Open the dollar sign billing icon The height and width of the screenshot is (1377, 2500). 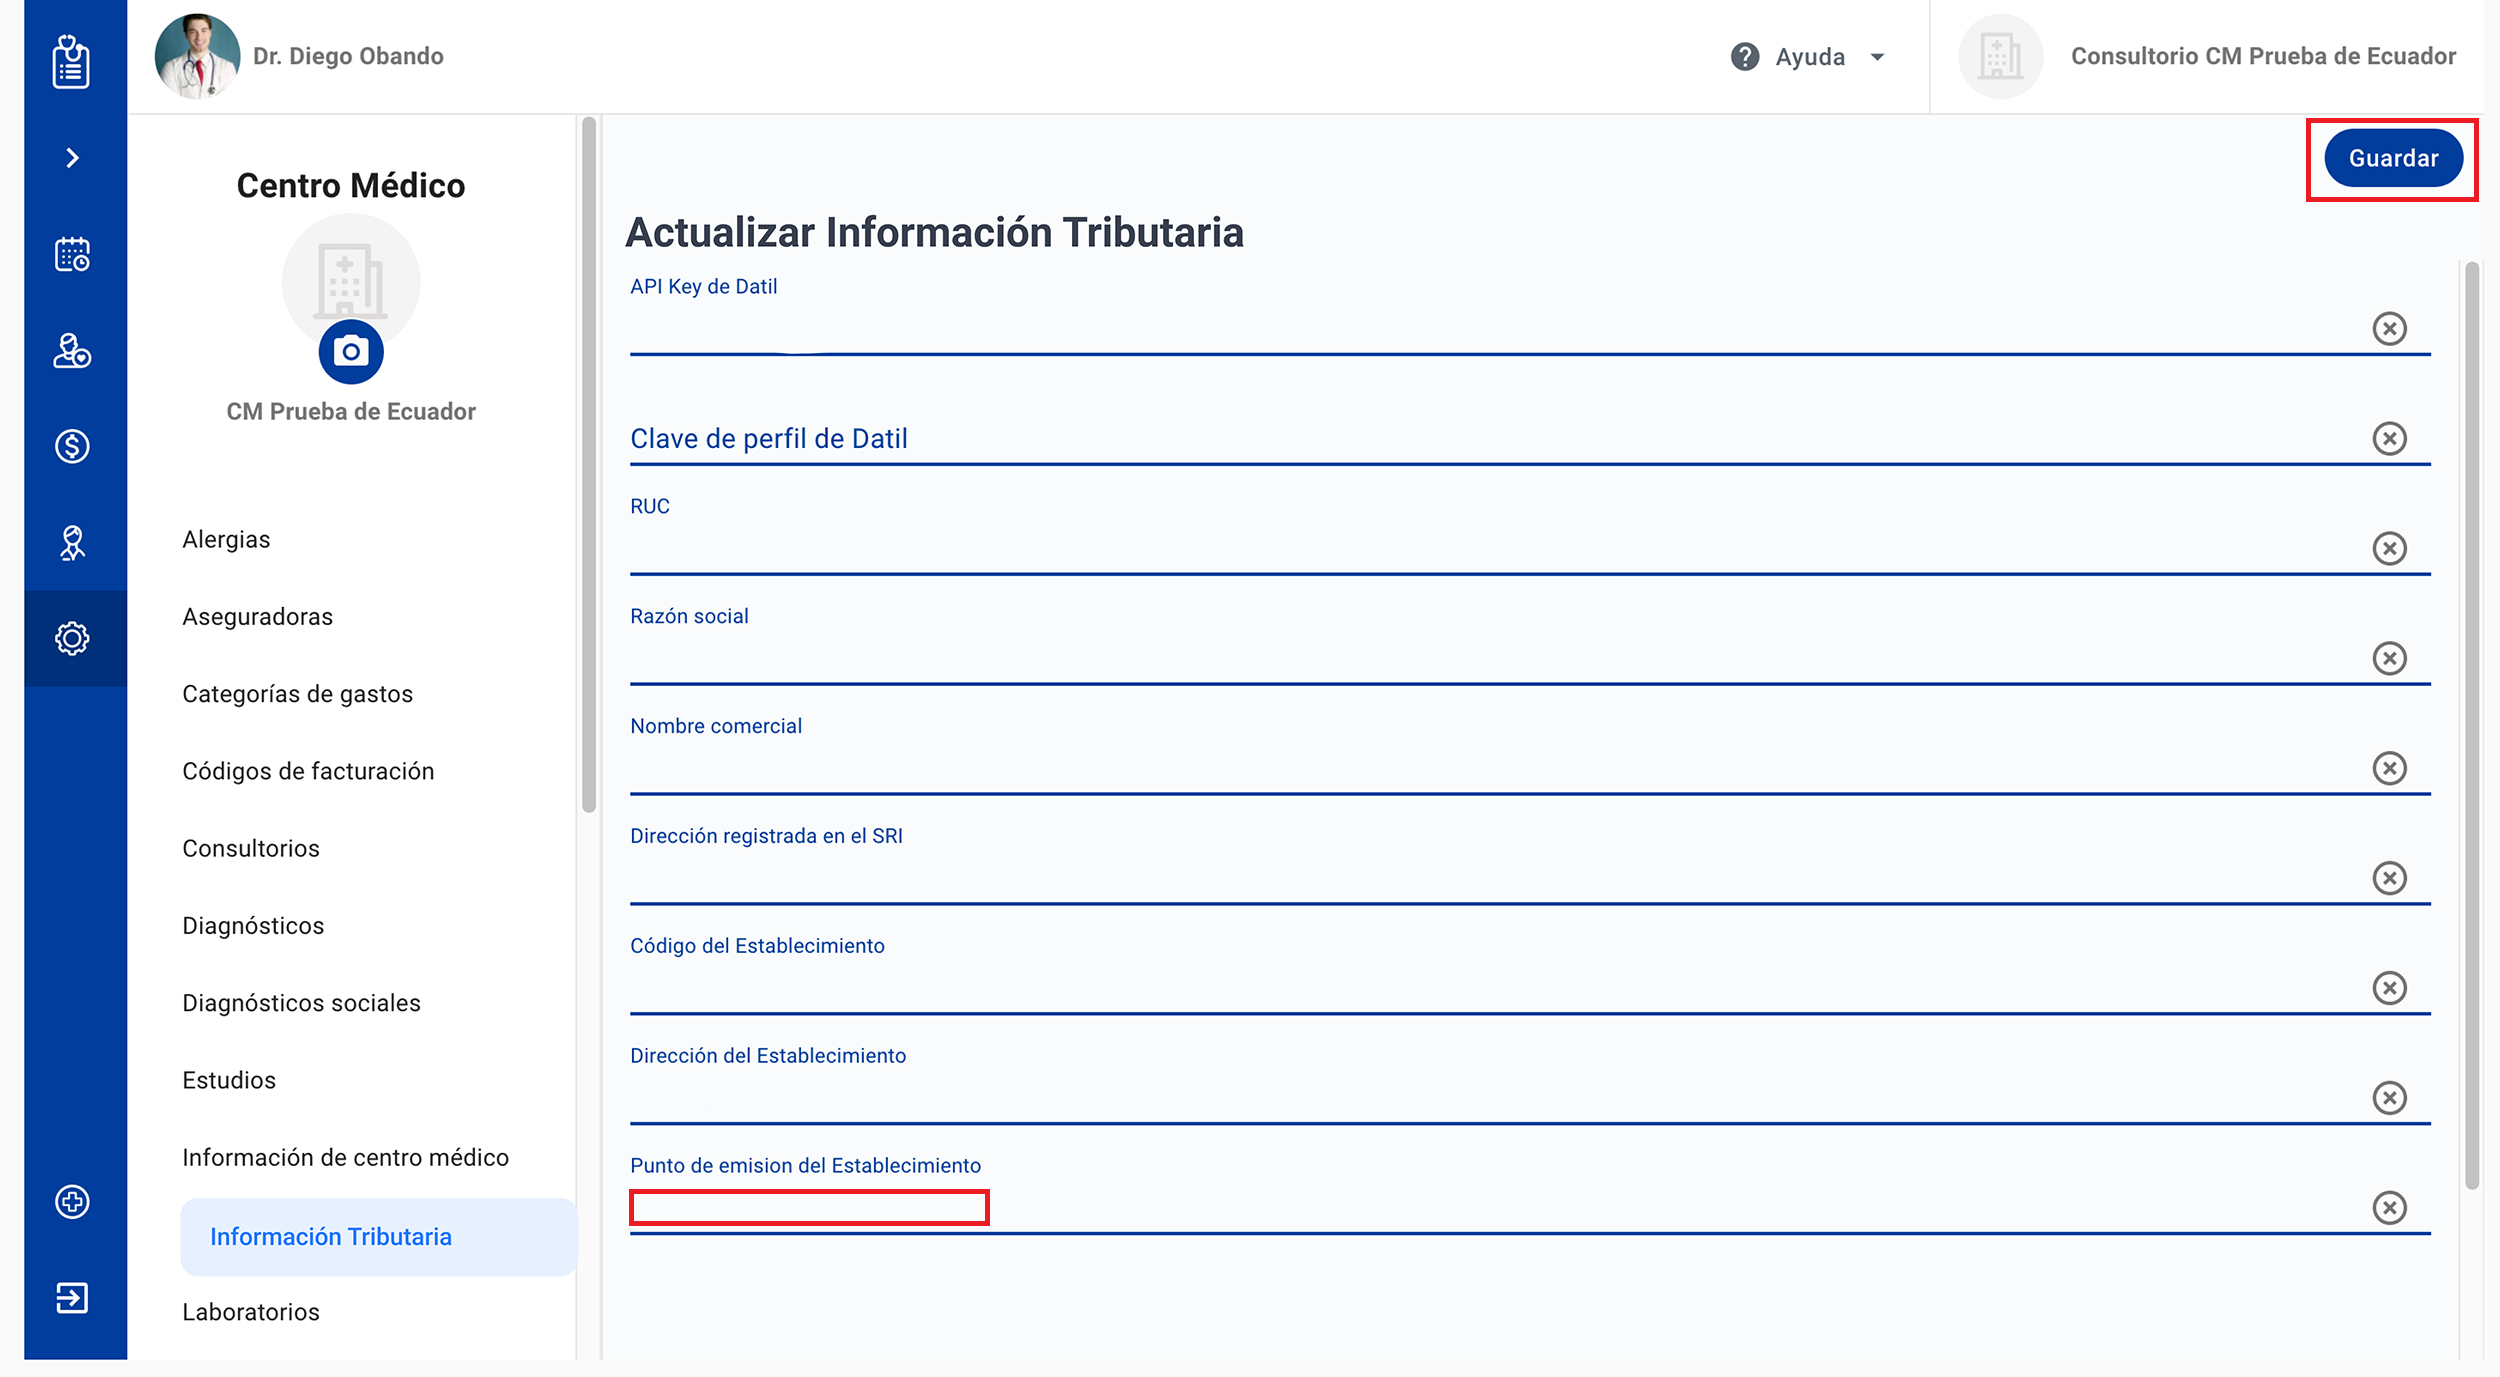pyautogui.click(x=72, y=446)
